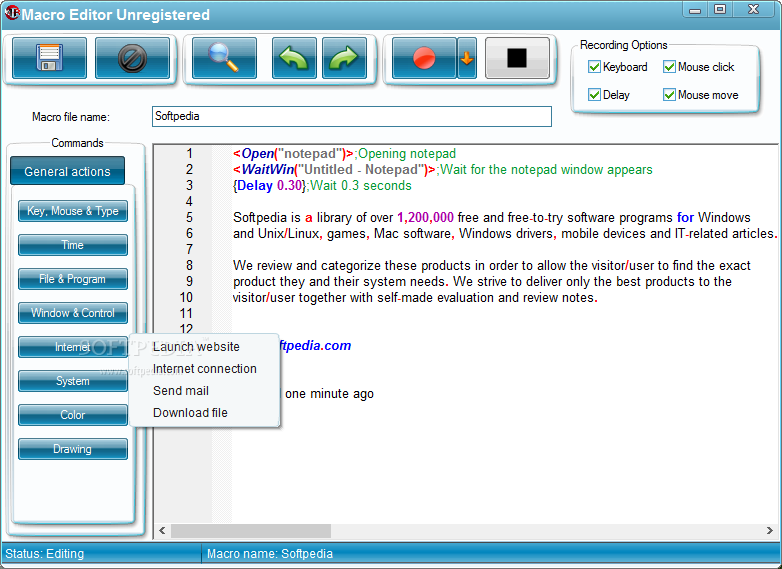Click the blue 'for' keyword on line 5
782x569 pixels.
685,217
